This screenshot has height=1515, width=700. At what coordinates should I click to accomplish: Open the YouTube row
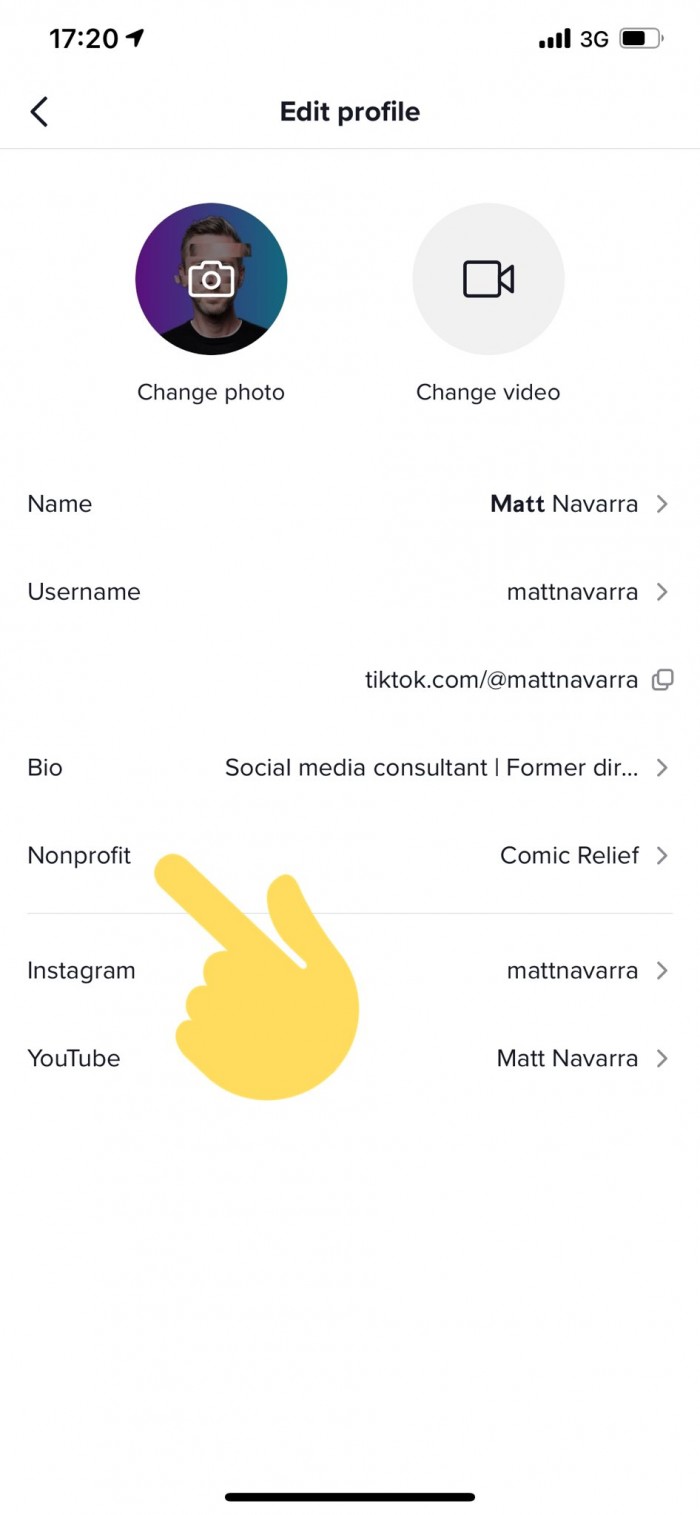click(x=350, y=1058)
